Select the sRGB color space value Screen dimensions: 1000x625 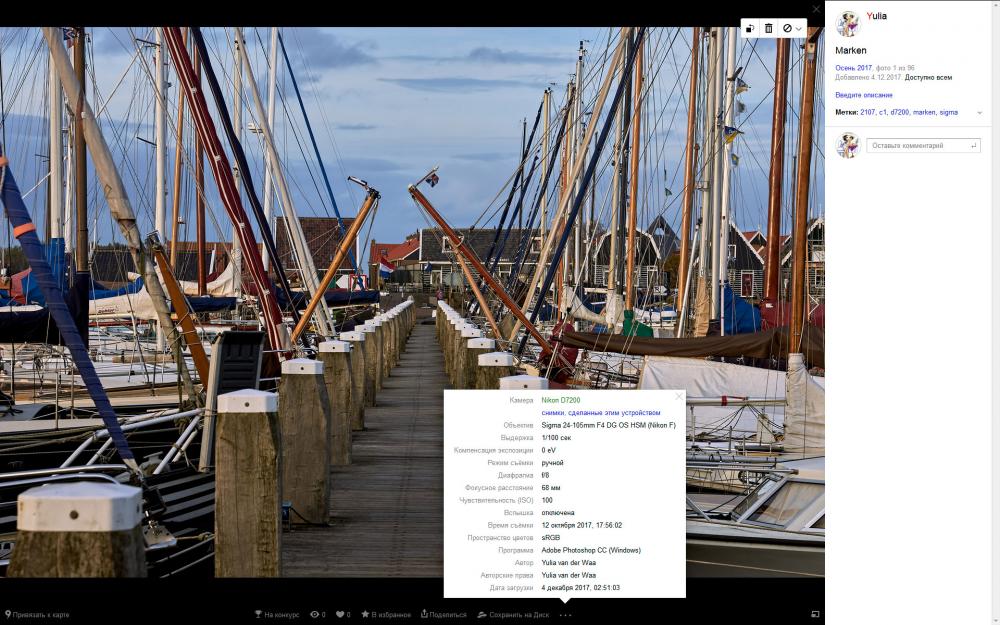[551, 538]
